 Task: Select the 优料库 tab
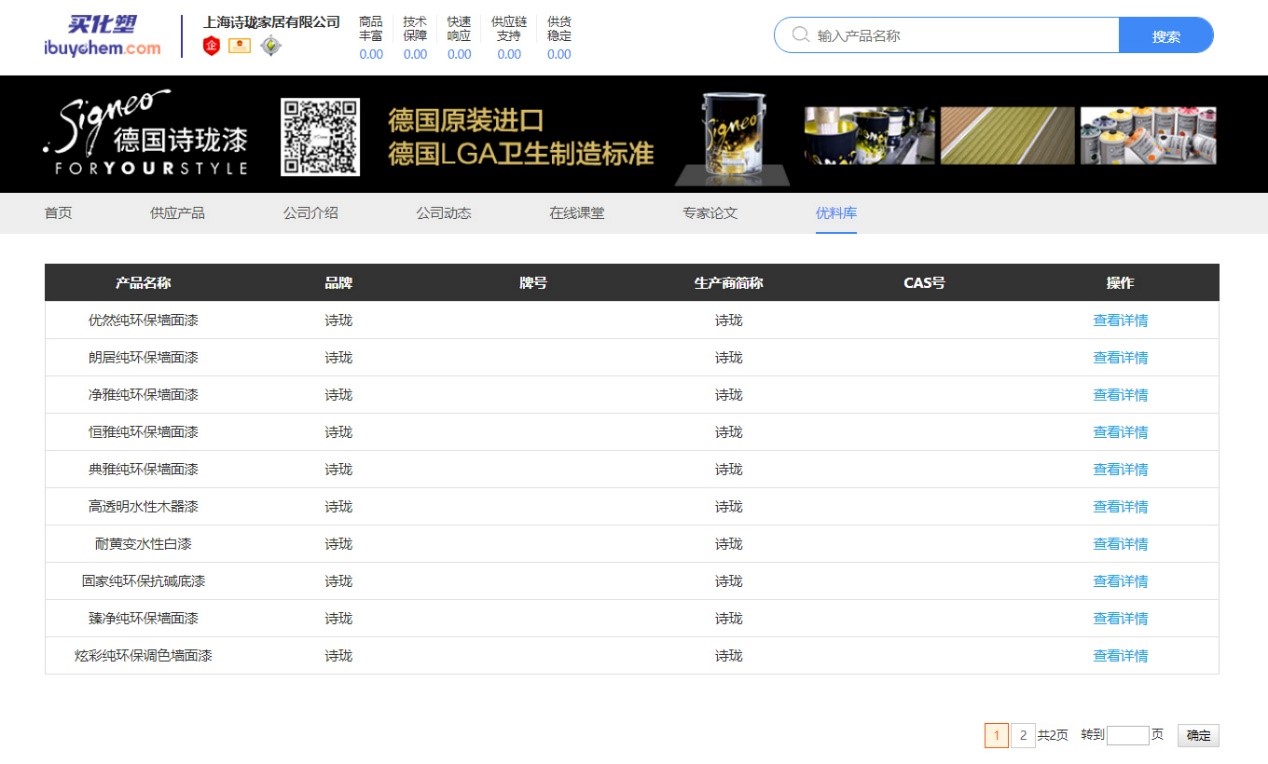click(836, 213)
